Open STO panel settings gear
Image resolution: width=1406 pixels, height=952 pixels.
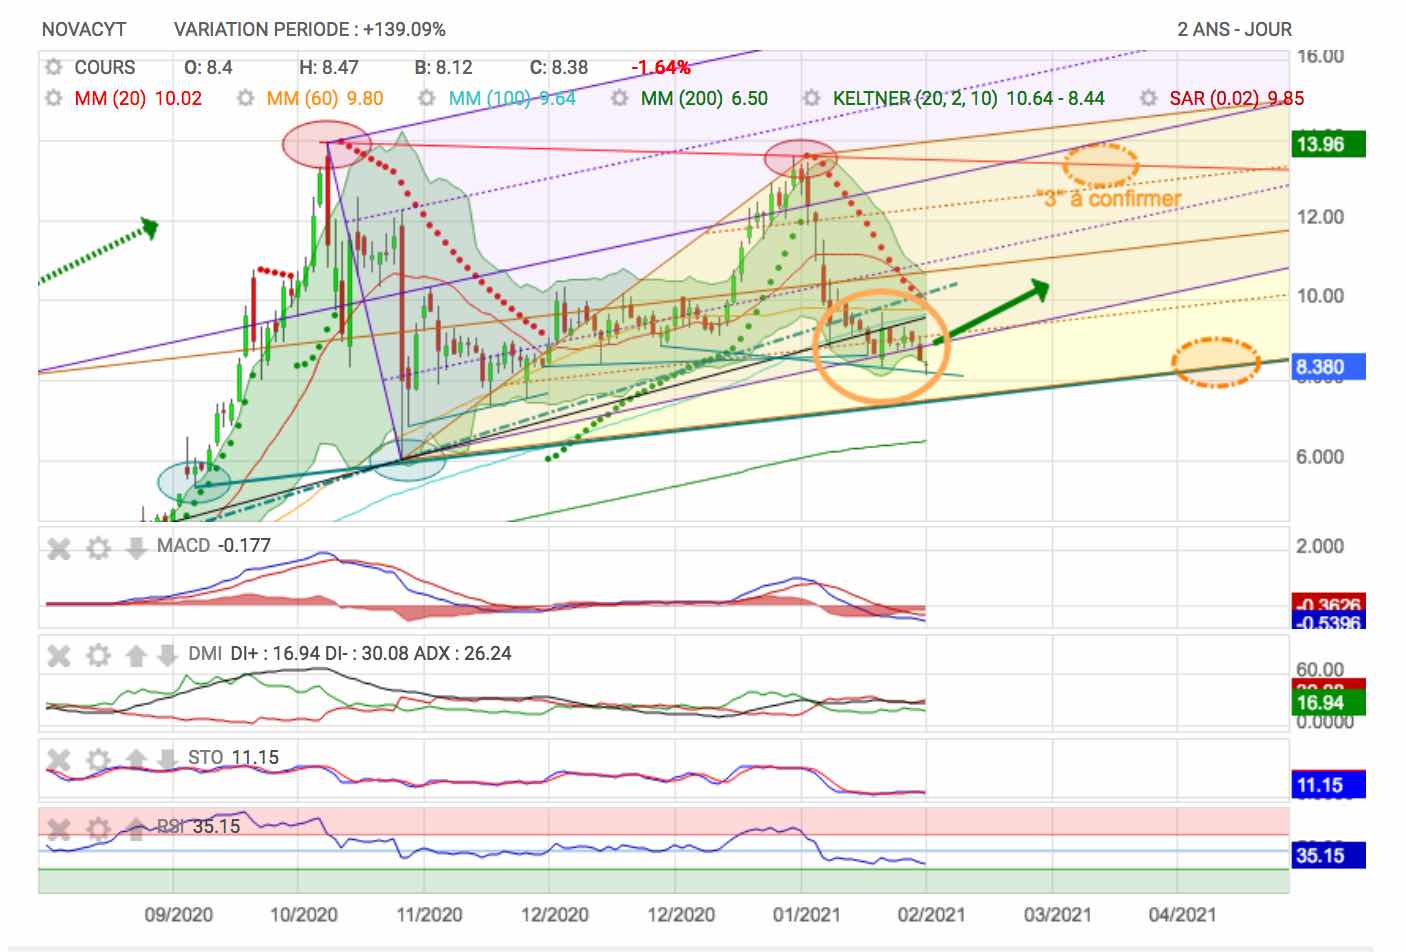pyautogui.click(x=98, y=760)
